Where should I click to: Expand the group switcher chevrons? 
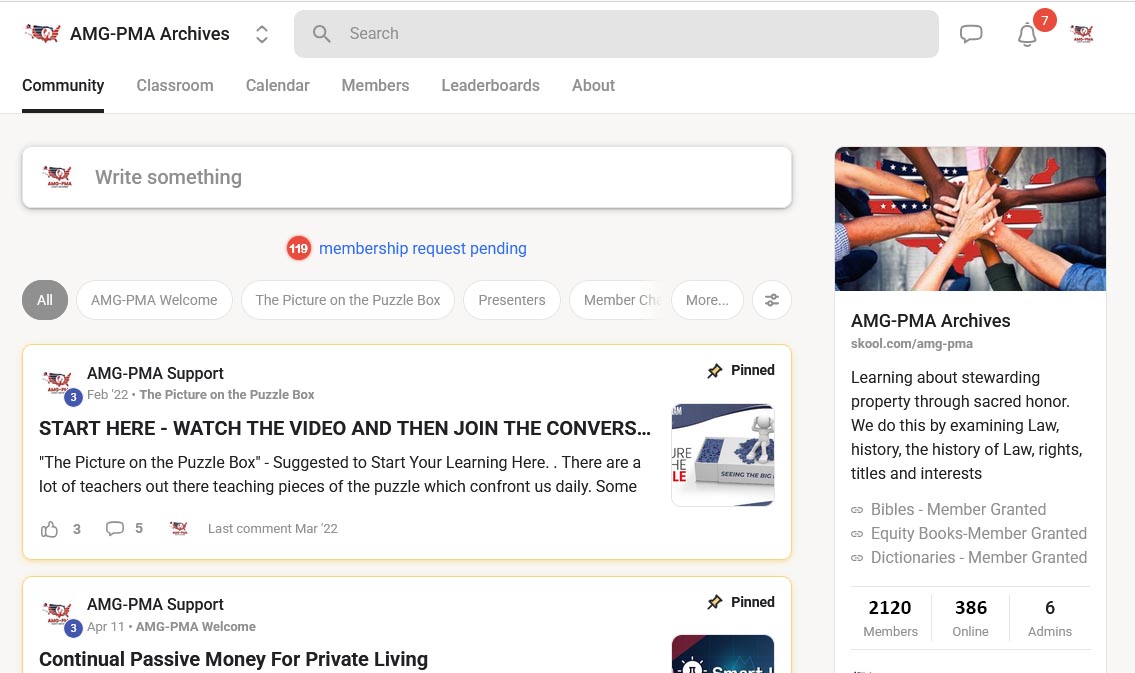click(262, 34)
